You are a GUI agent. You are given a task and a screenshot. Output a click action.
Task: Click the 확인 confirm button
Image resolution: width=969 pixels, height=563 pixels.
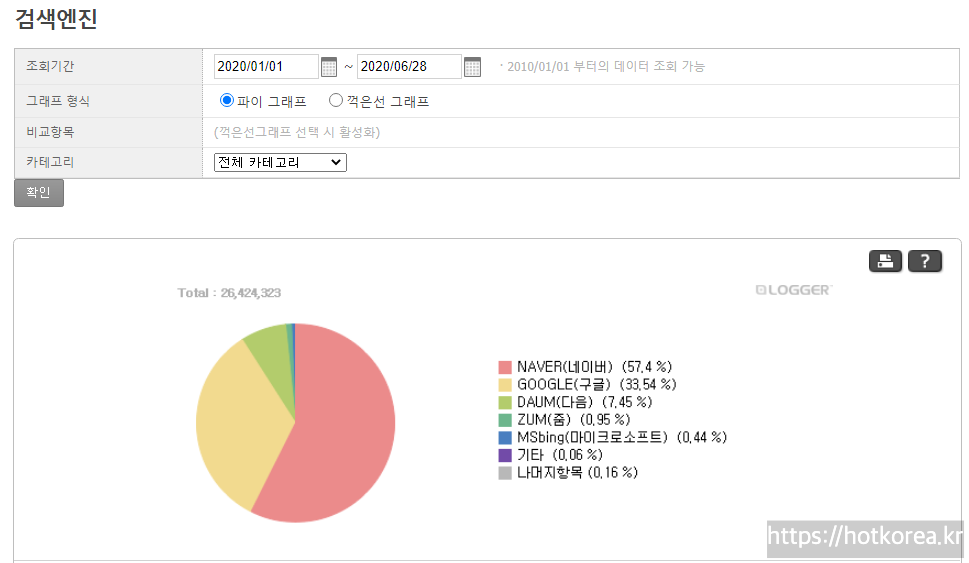[x=39, y=193]
